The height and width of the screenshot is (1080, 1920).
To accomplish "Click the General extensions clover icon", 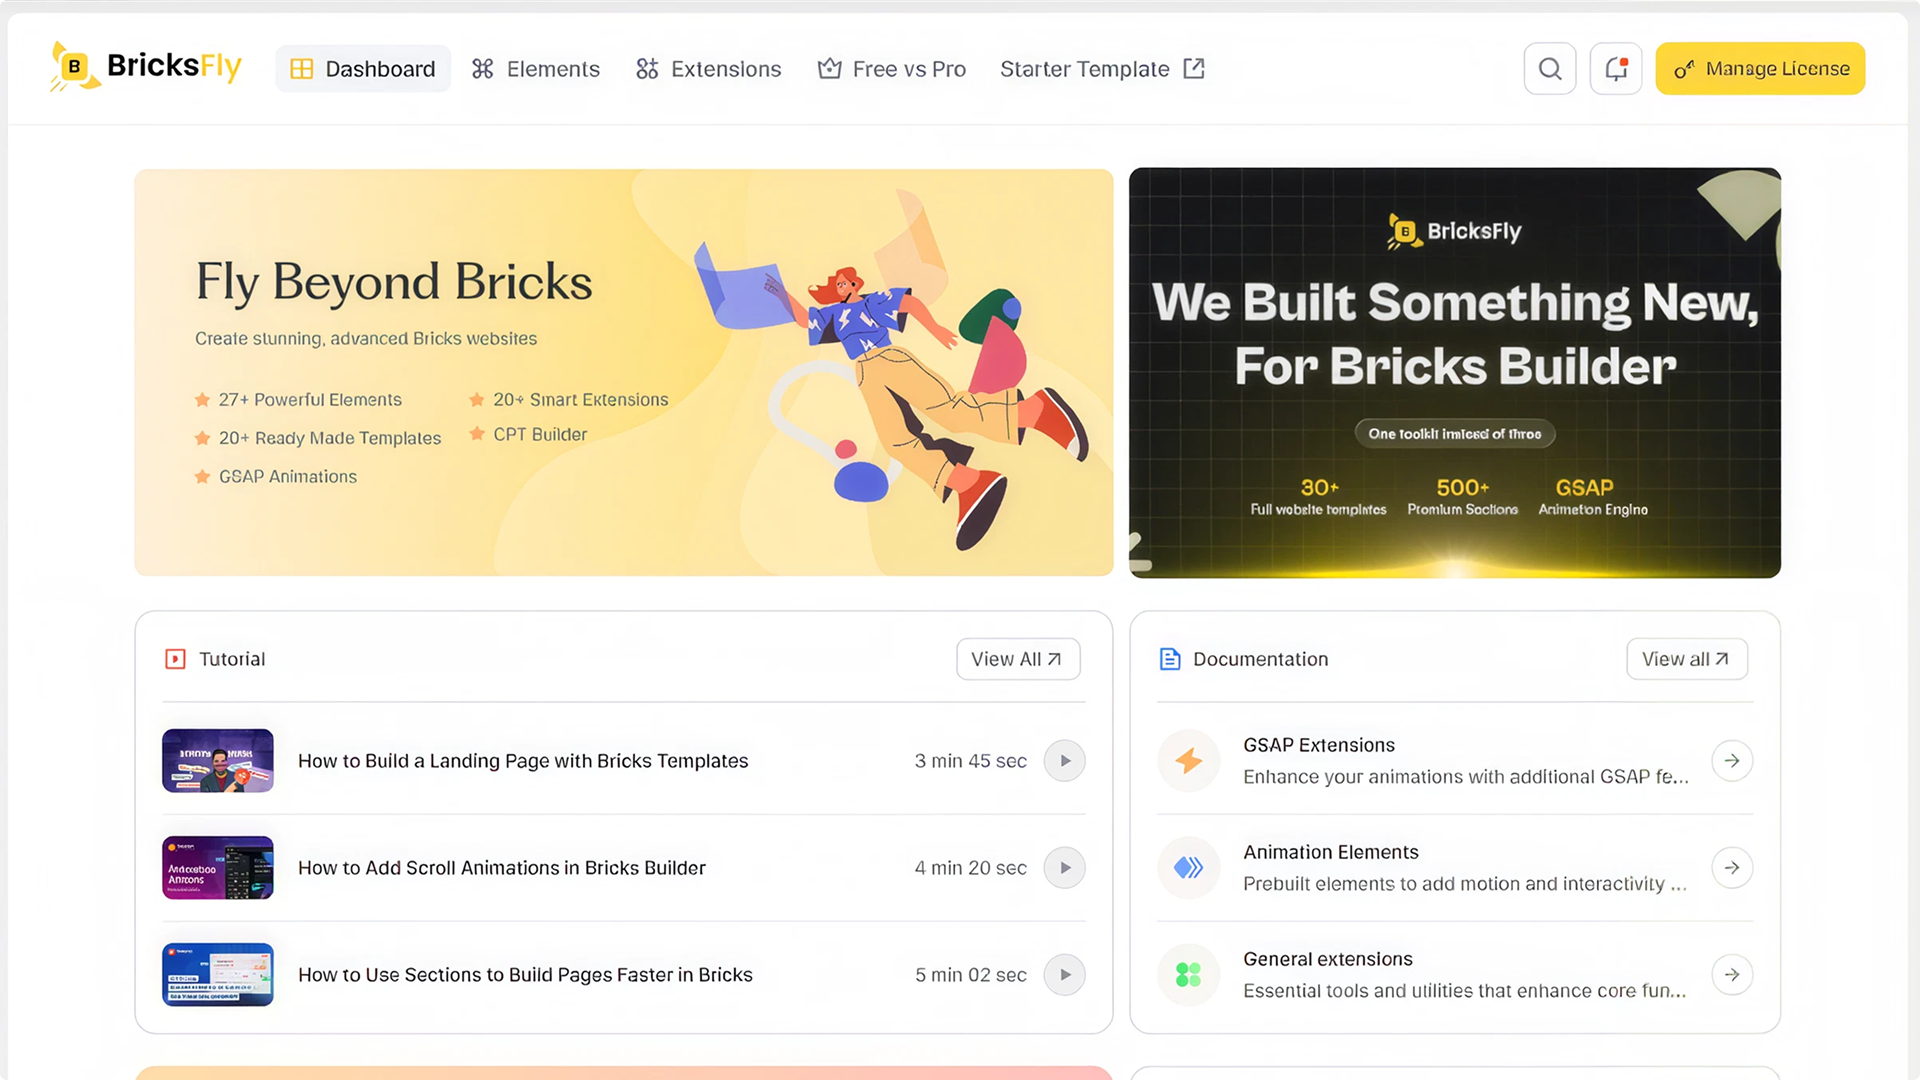I will [1189, 975].
